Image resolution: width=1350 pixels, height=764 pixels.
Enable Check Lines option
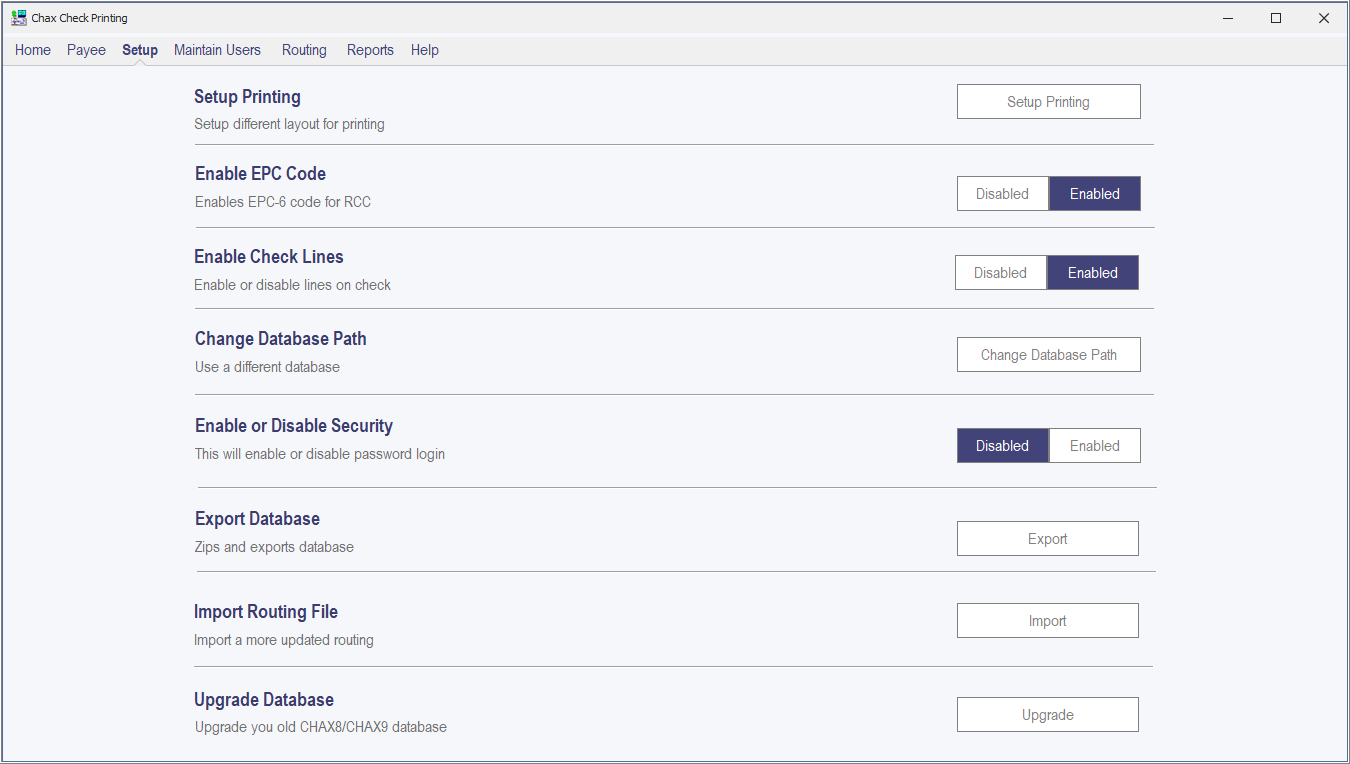coord(1092,273)
